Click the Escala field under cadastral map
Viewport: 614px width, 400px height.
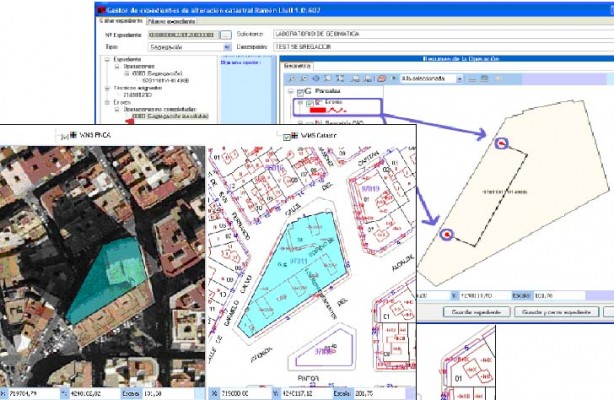[x=380, y=393]
